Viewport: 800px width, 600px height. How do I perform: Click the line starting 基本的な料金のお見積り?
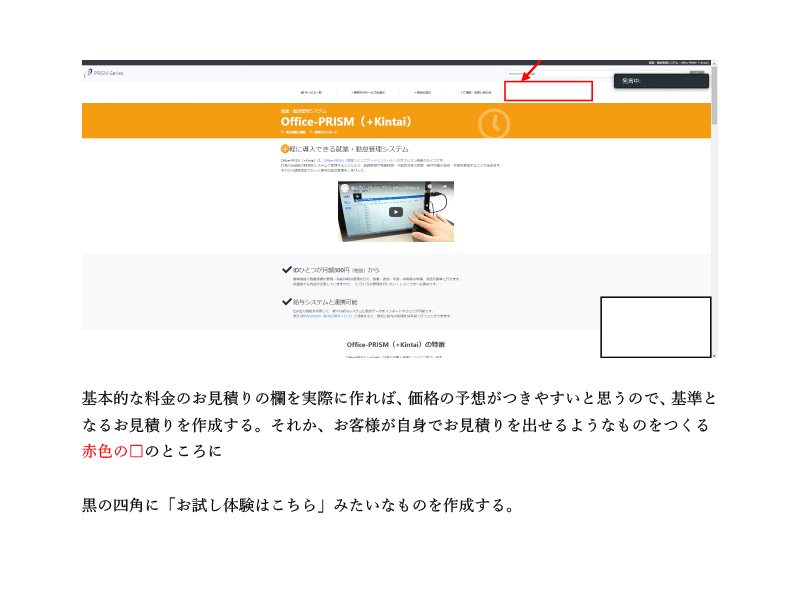click(x=399, y=398)
